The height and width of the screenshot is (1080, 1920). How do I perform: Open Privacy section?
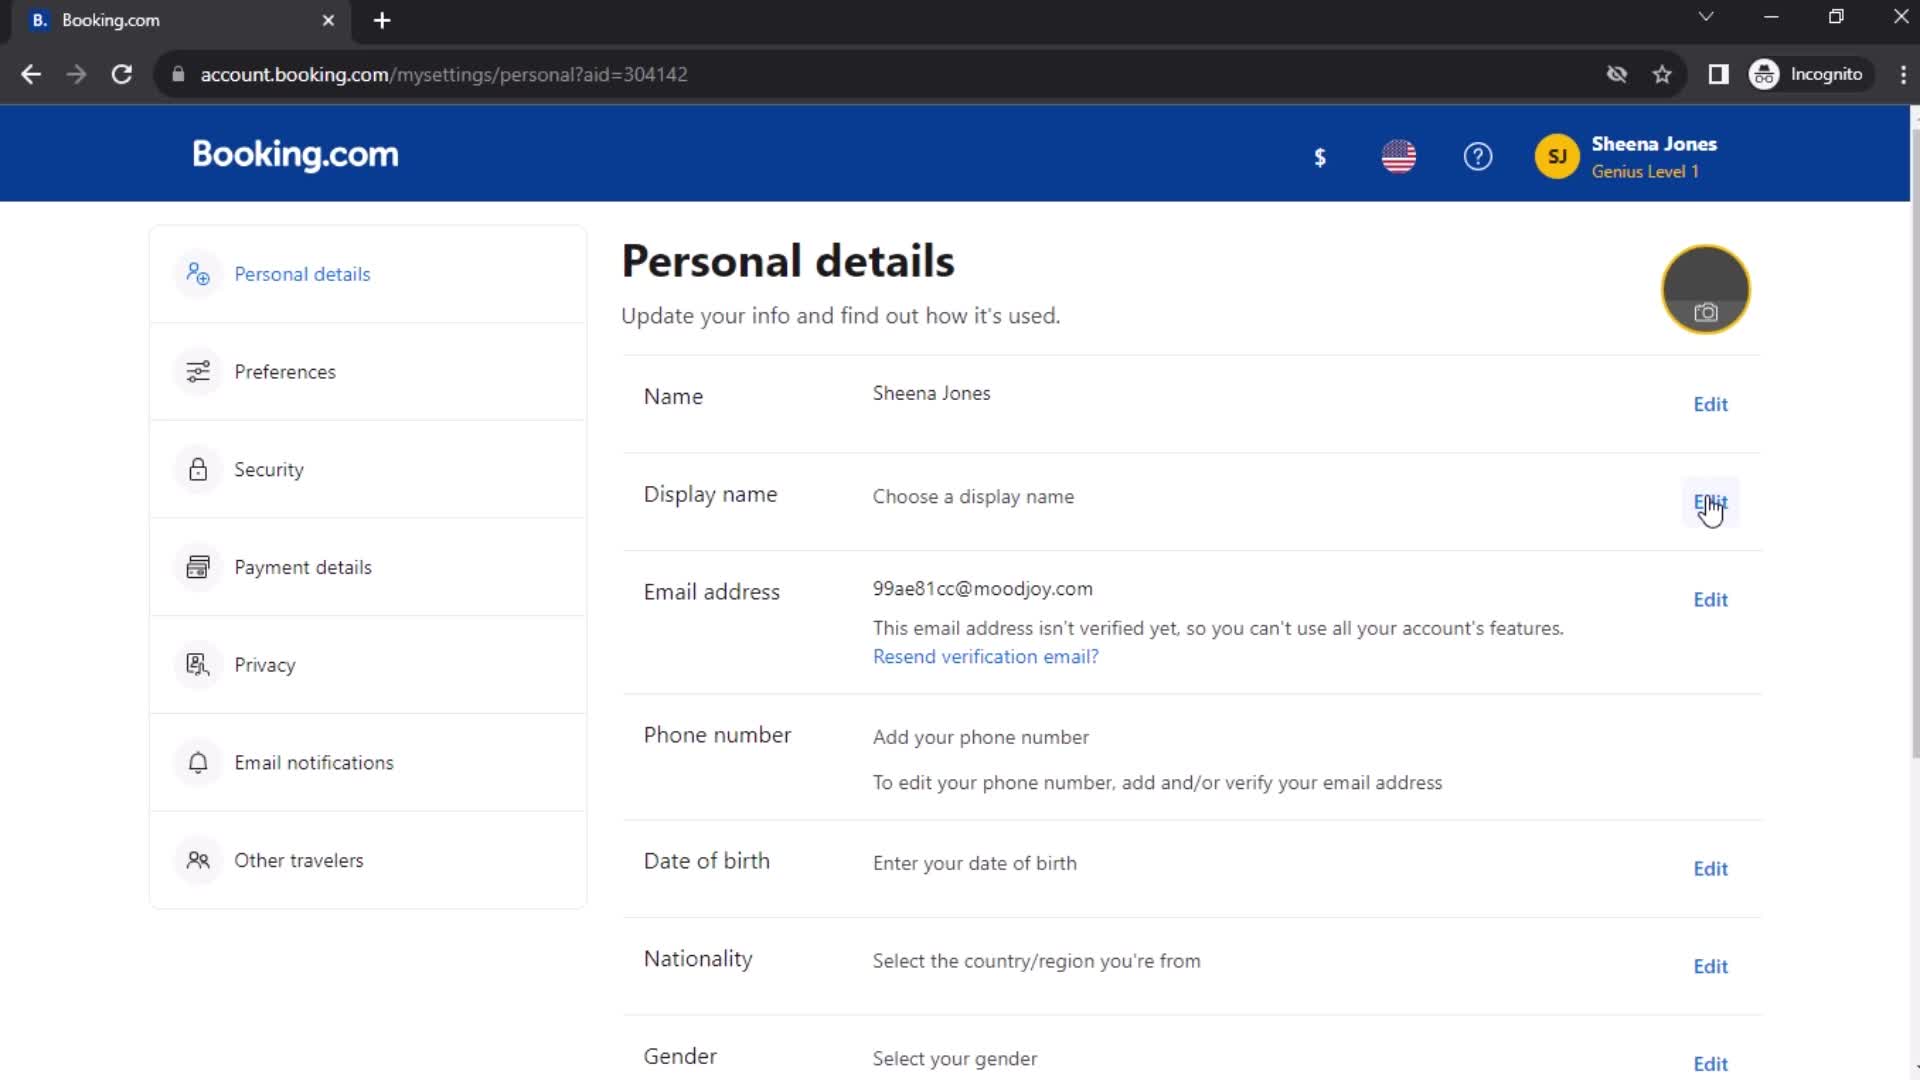[368, 665]
